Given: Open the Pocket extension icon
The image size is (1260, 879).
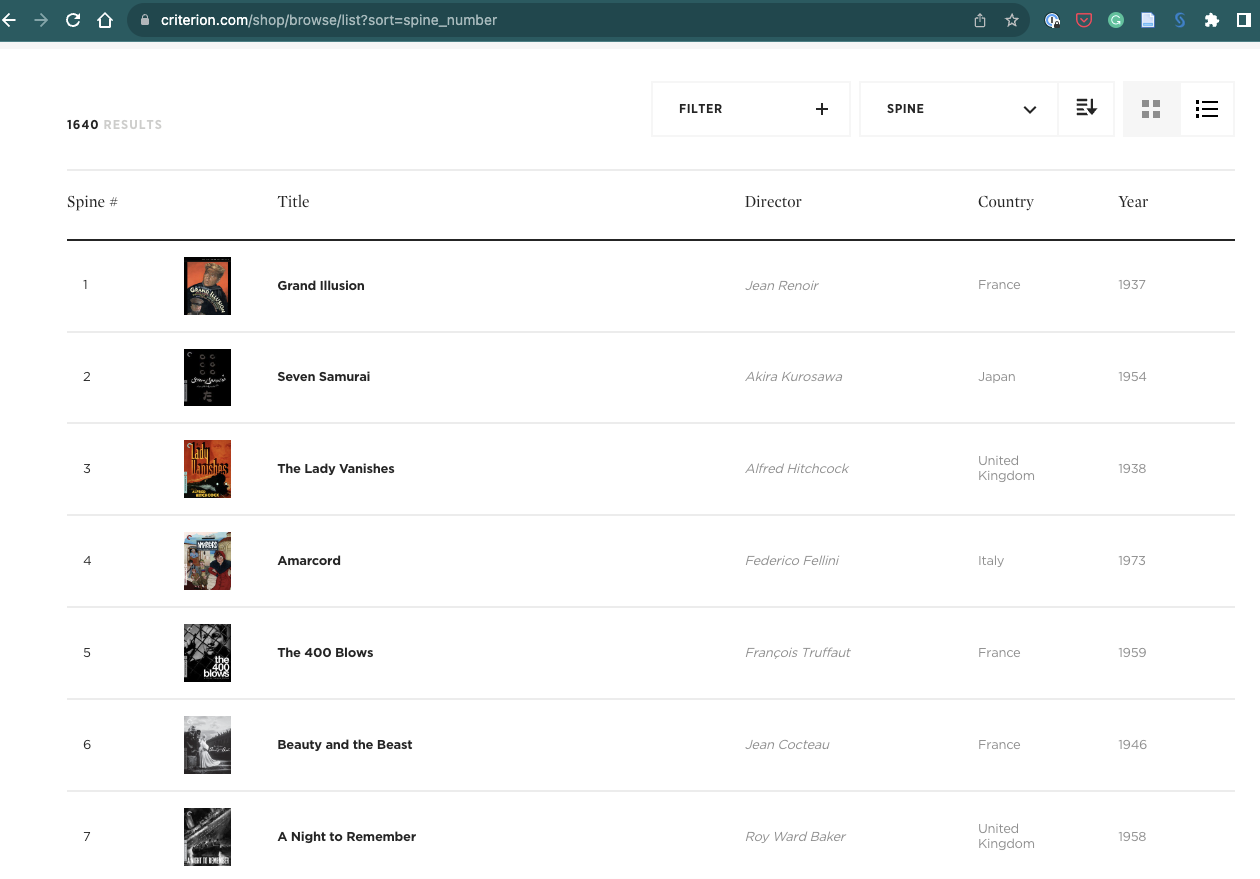Looking at the screenshot, I should point(1084,20).
